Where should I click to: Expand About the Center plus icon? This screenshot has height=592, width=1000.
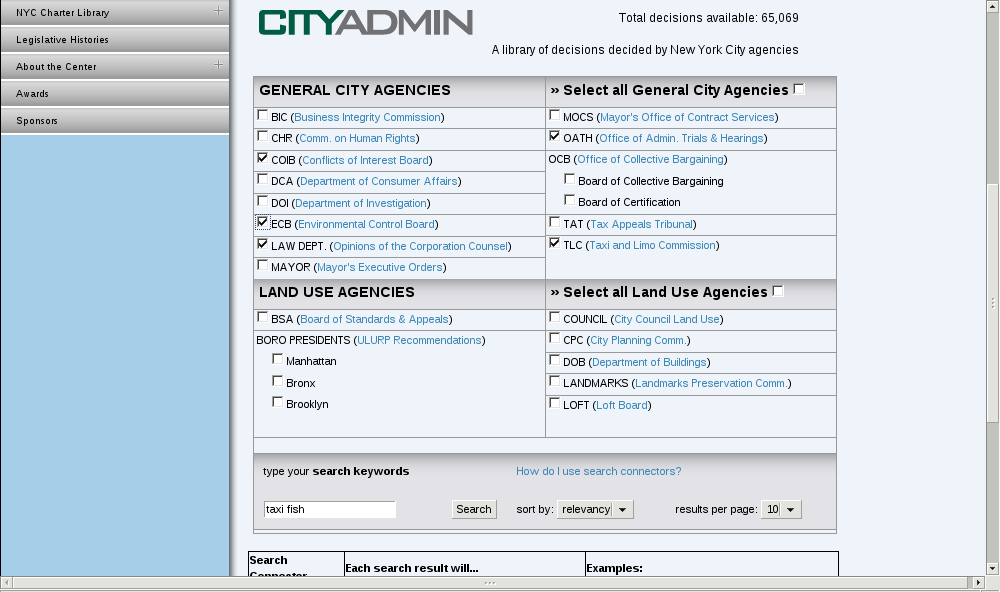(218, 64)
